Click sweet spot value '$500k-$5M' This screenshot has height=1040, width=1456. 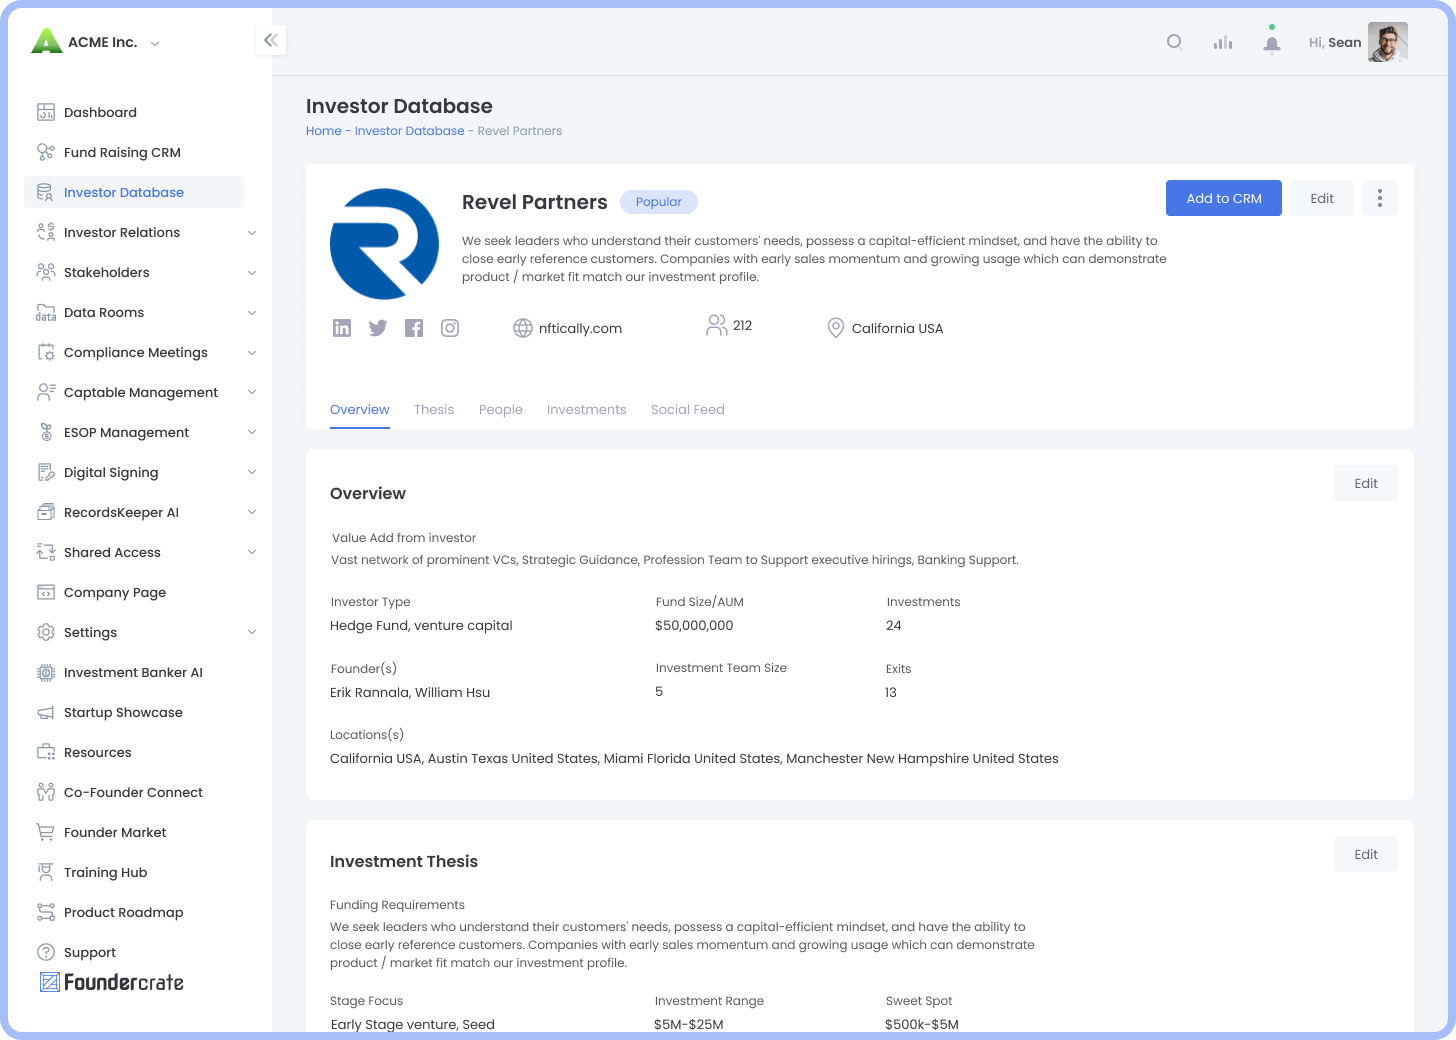(922, 1024)
